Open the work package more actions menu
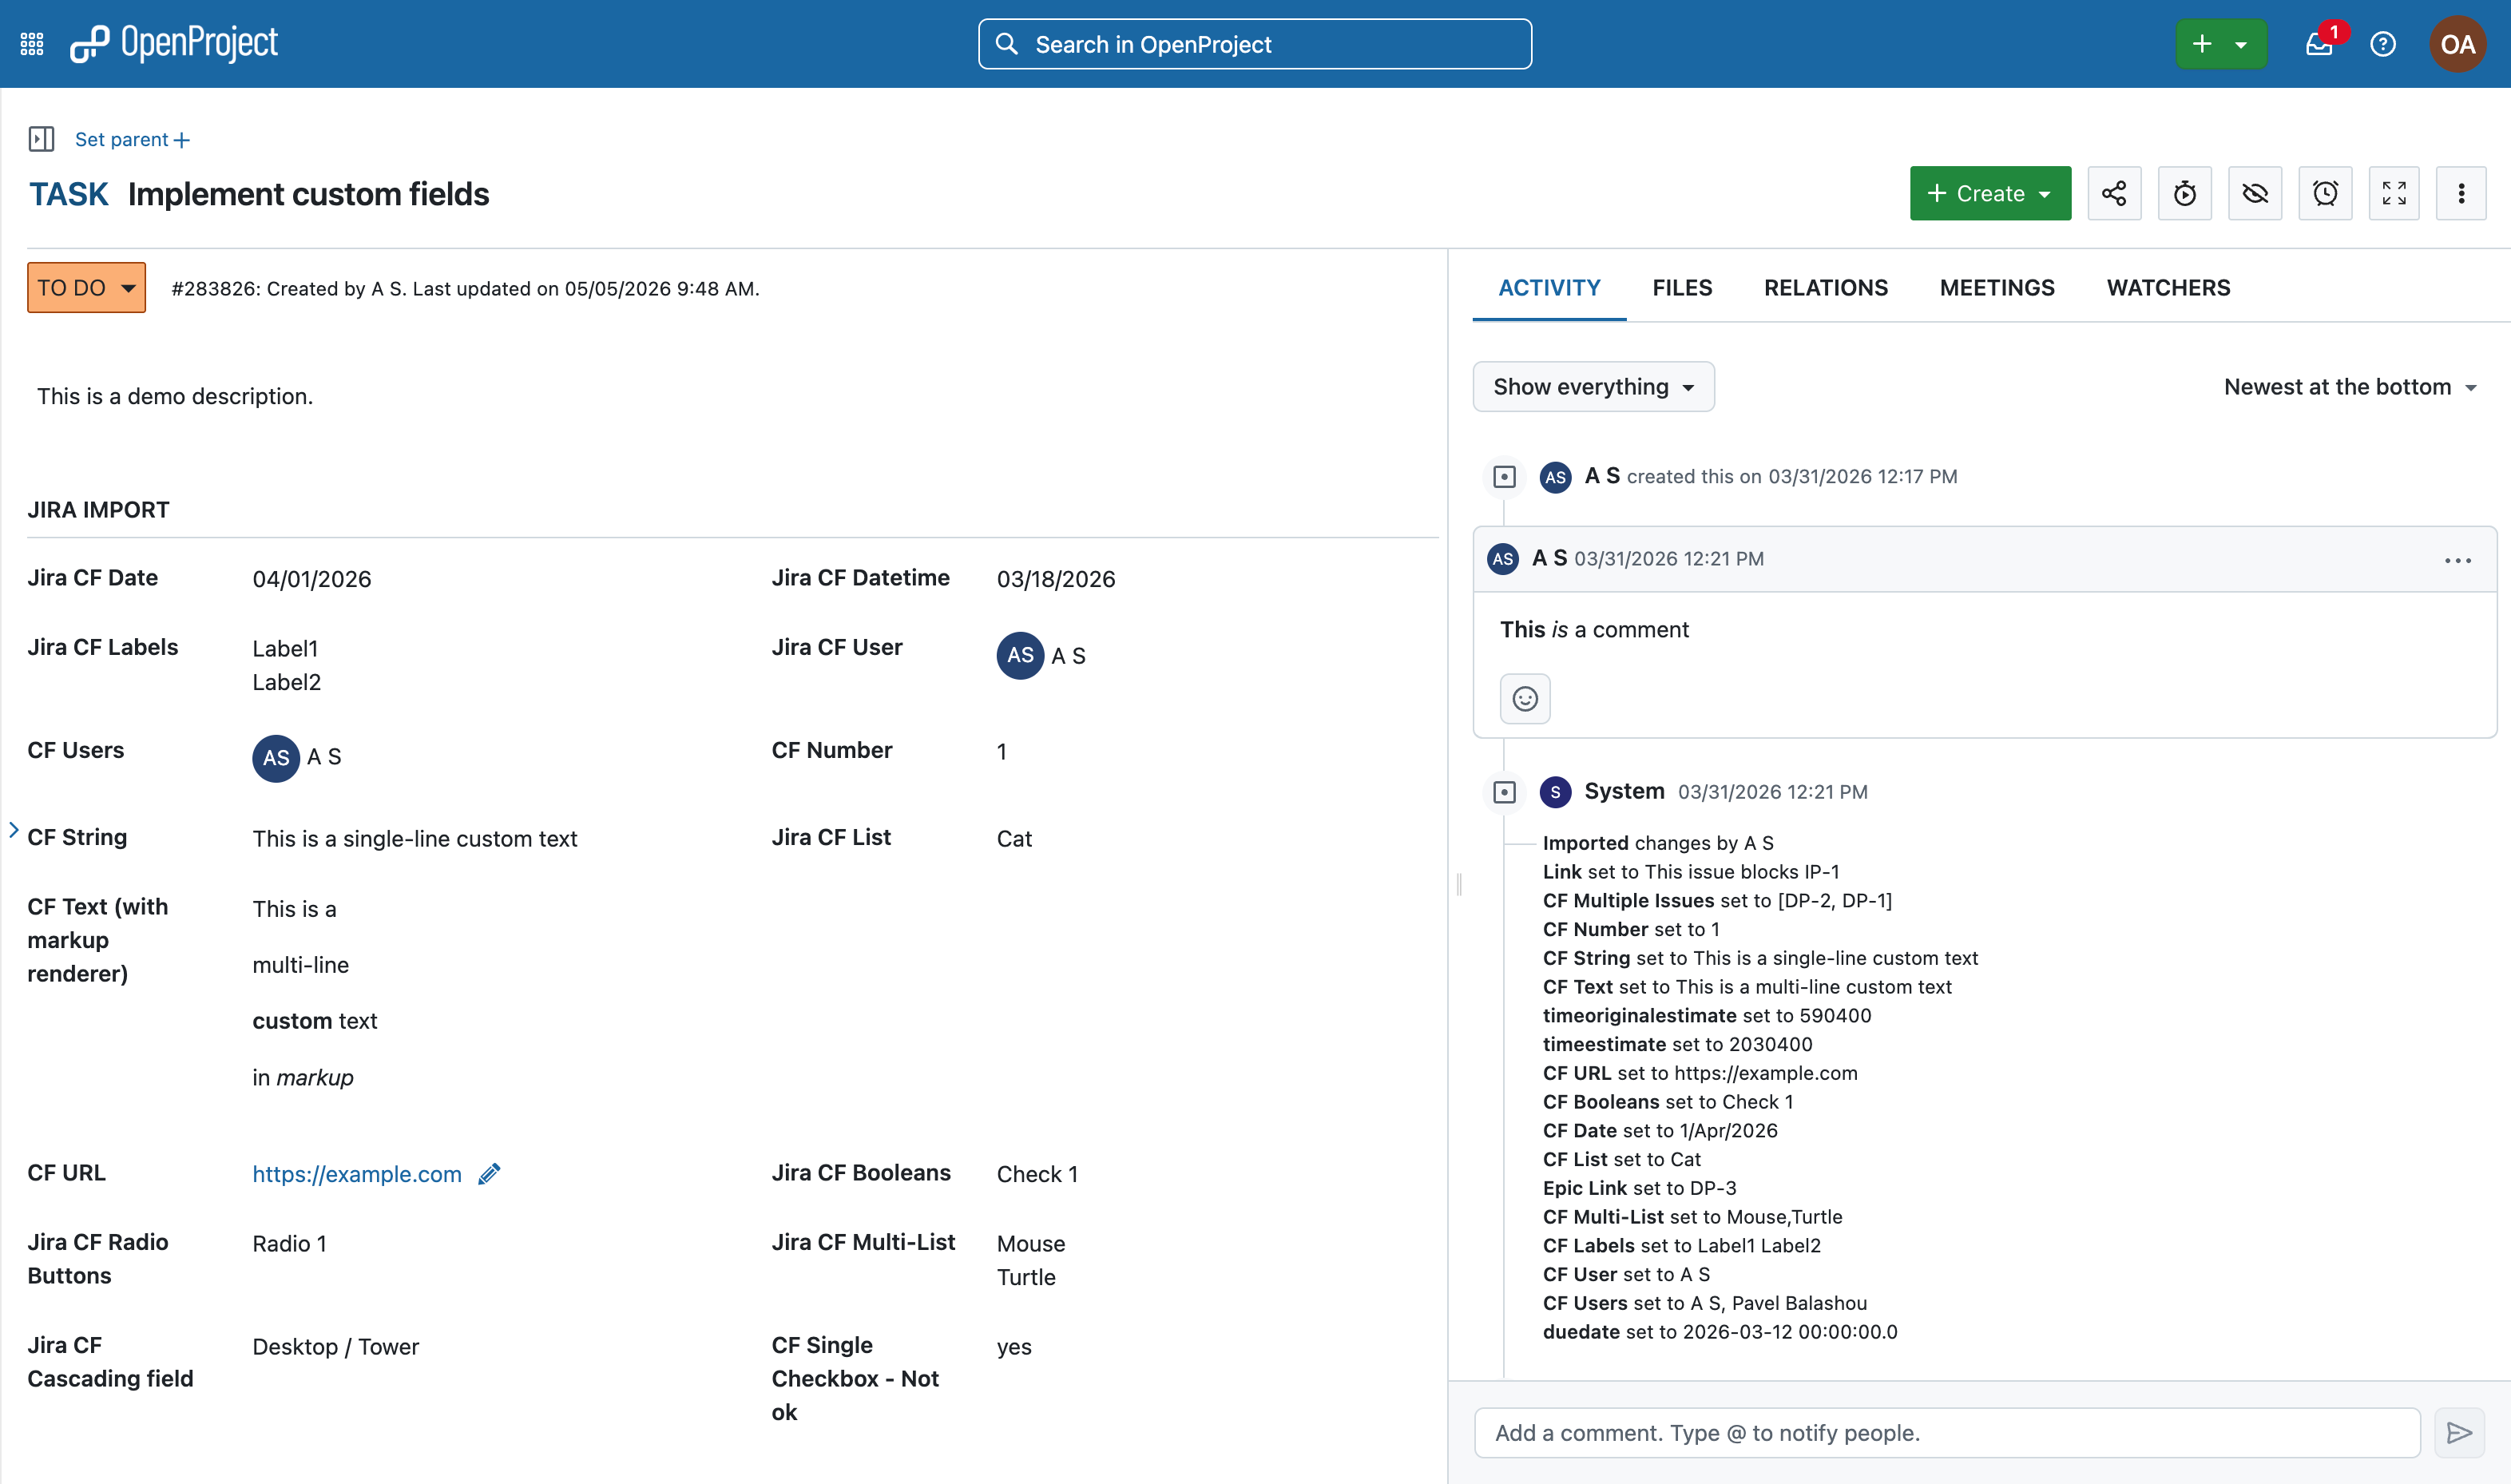 click(2461, 193)
